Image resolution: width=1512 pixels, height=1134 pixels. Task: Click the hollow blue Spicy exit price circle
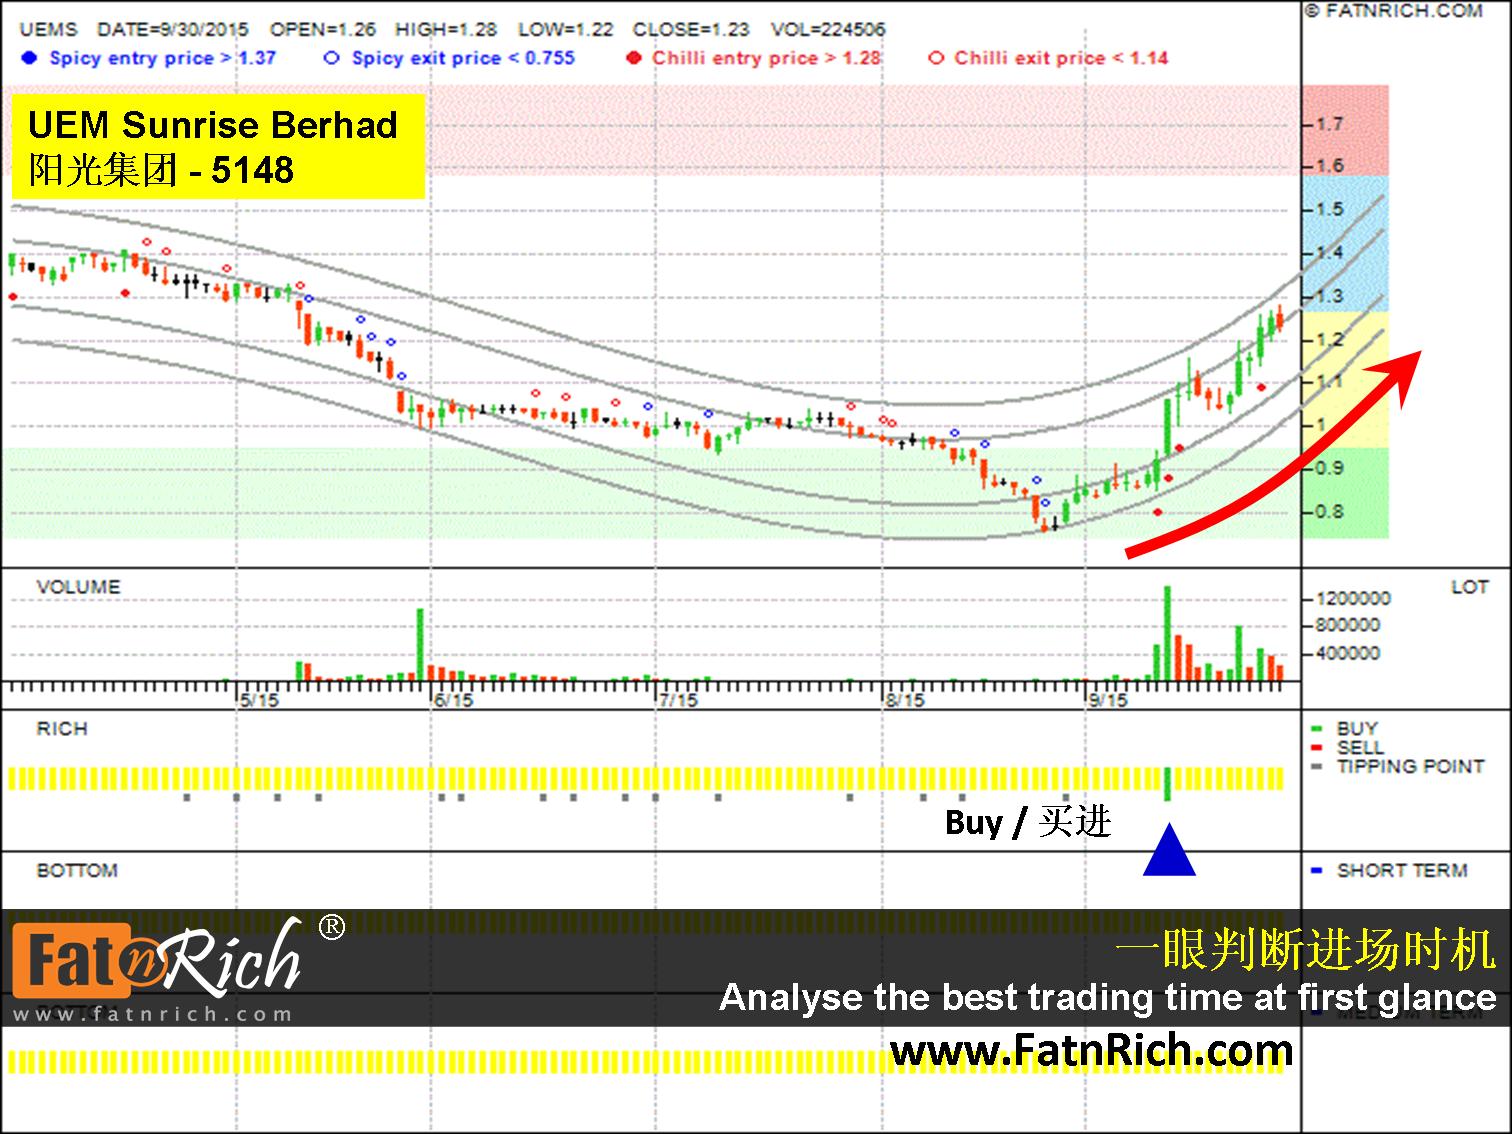click(x=331, y=58)
